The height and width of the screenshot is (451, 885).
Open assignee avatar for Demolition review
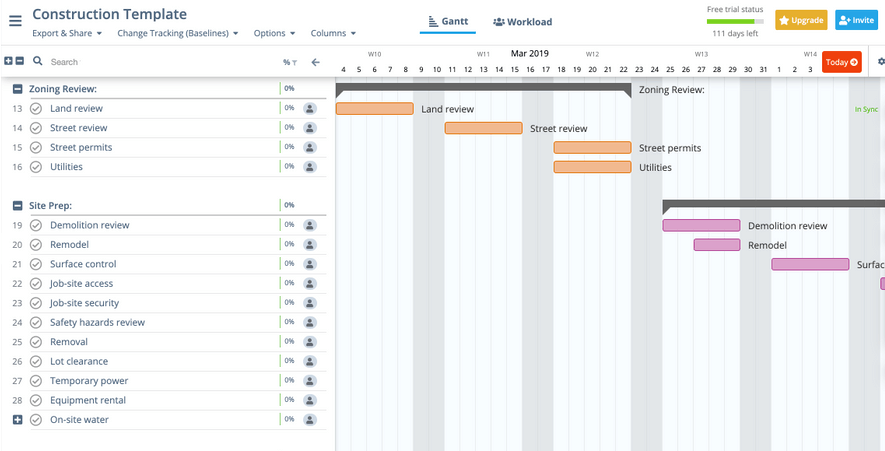tap(309, 225)
